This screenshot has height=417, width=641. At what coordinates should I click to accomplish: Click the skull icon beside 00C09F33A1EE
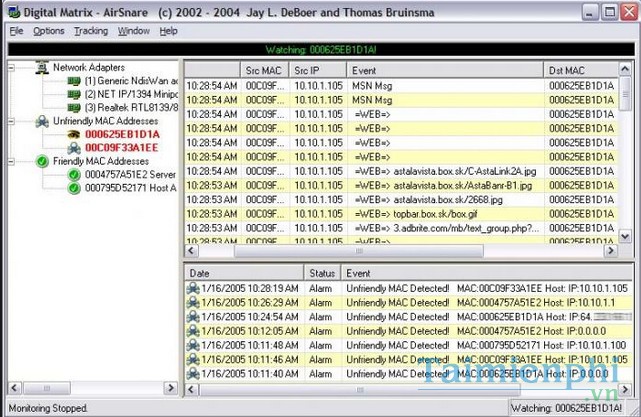pos(73,147)
